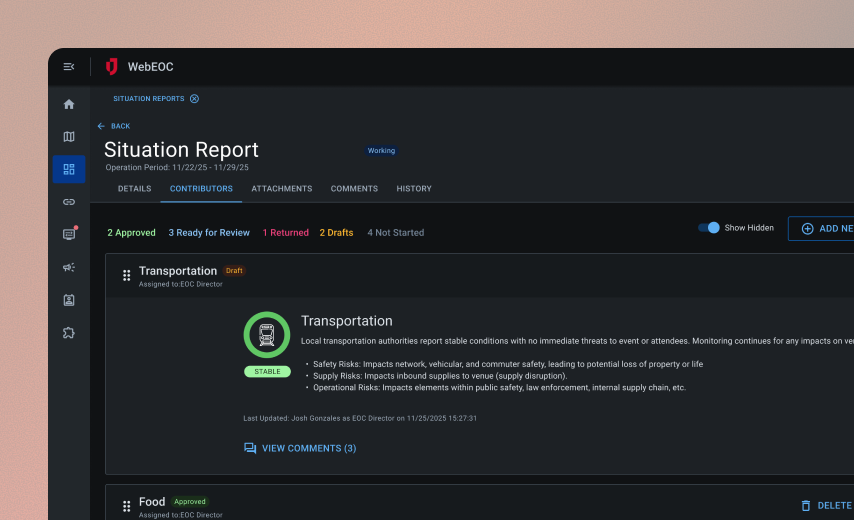Collapse the sidebar menu icon
The width and height of the screenshot is (854, 520).
tap(69, 67)
